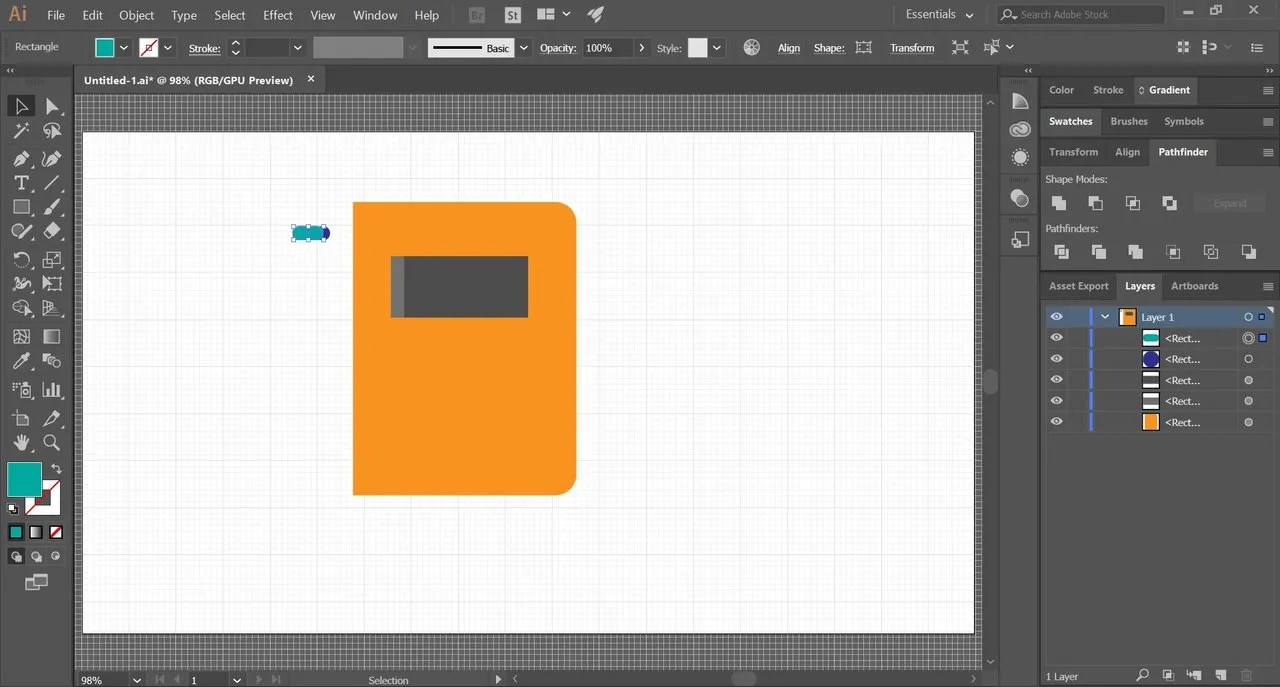Screen dimensions: 1280x687
Task: Open the Window menu
Action: [375, 15]
